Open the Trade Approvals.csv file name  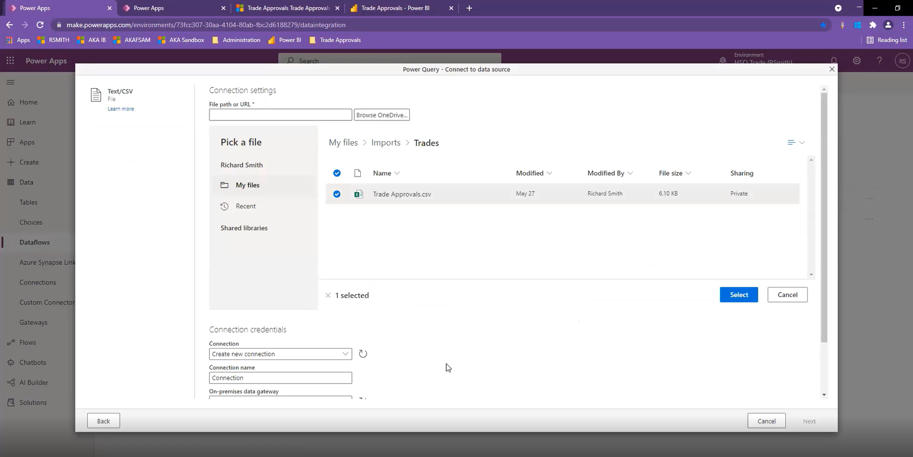402,194
